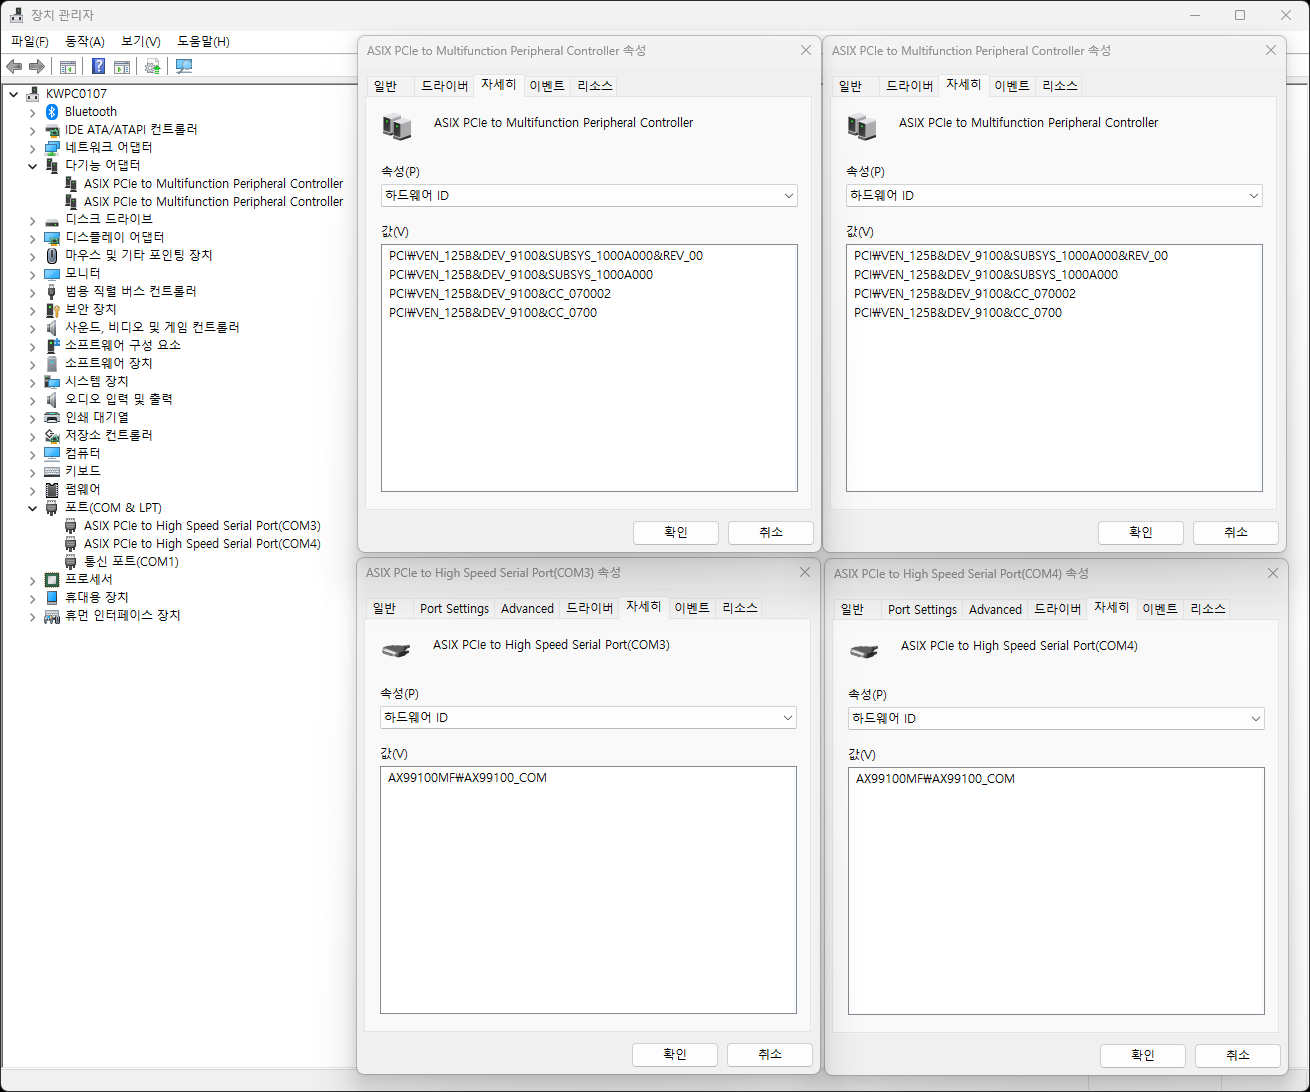Open the 파일(F) menu
1310x1092 pixels.
(30, 42)
